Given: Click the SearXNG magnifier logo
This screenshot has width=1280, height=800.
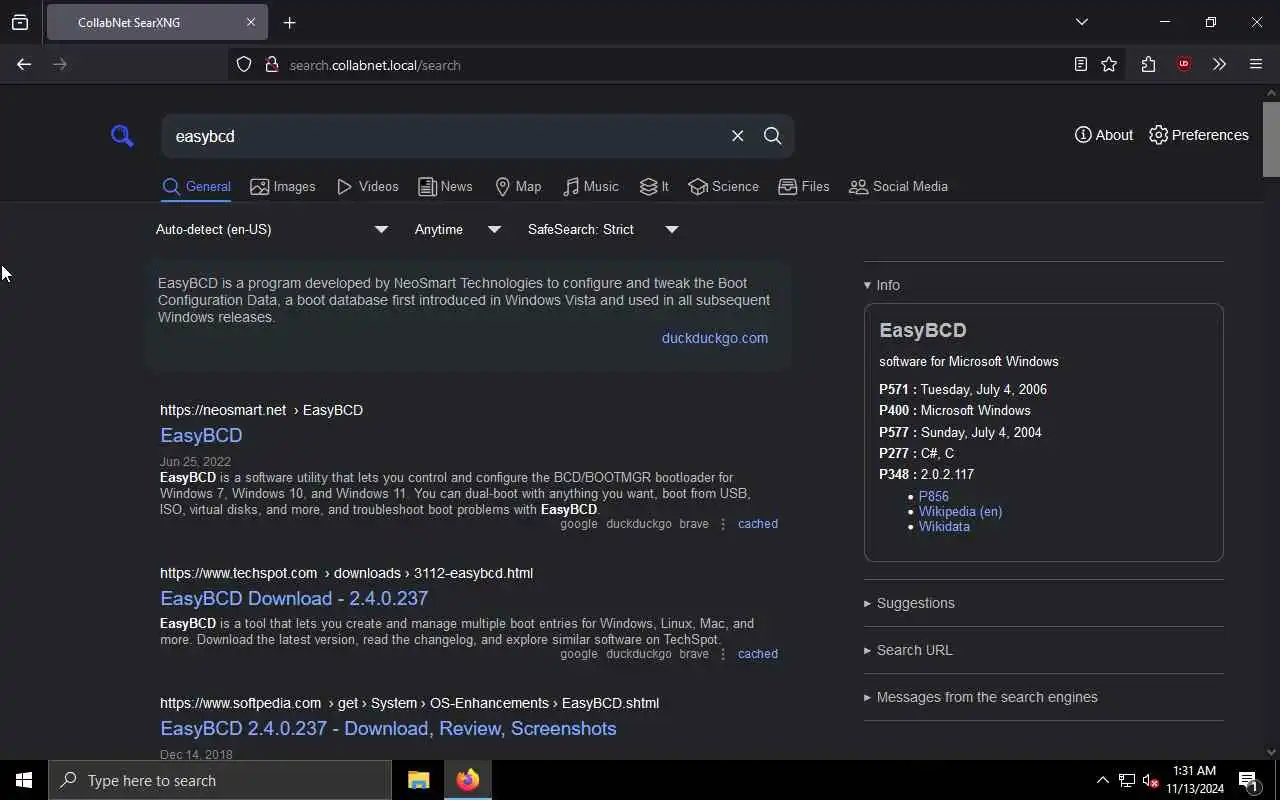Looking at the screenshot, I should coord(122,136).
